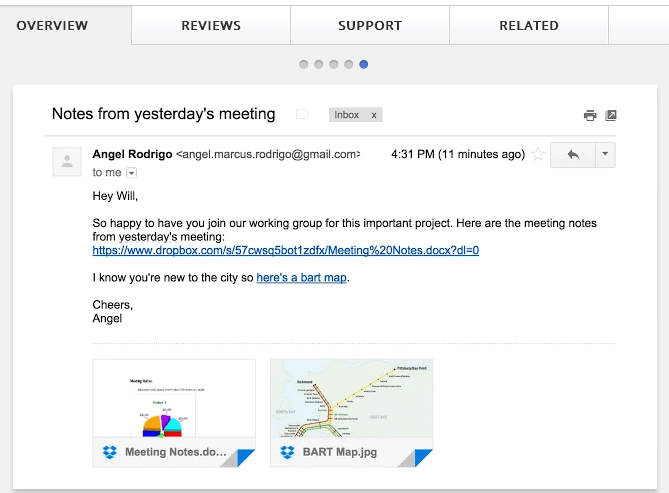Click Dropbox icon on BART Map attachment
Image resolution: width=669 pixels, height=493 pixels.
(287, 452)
